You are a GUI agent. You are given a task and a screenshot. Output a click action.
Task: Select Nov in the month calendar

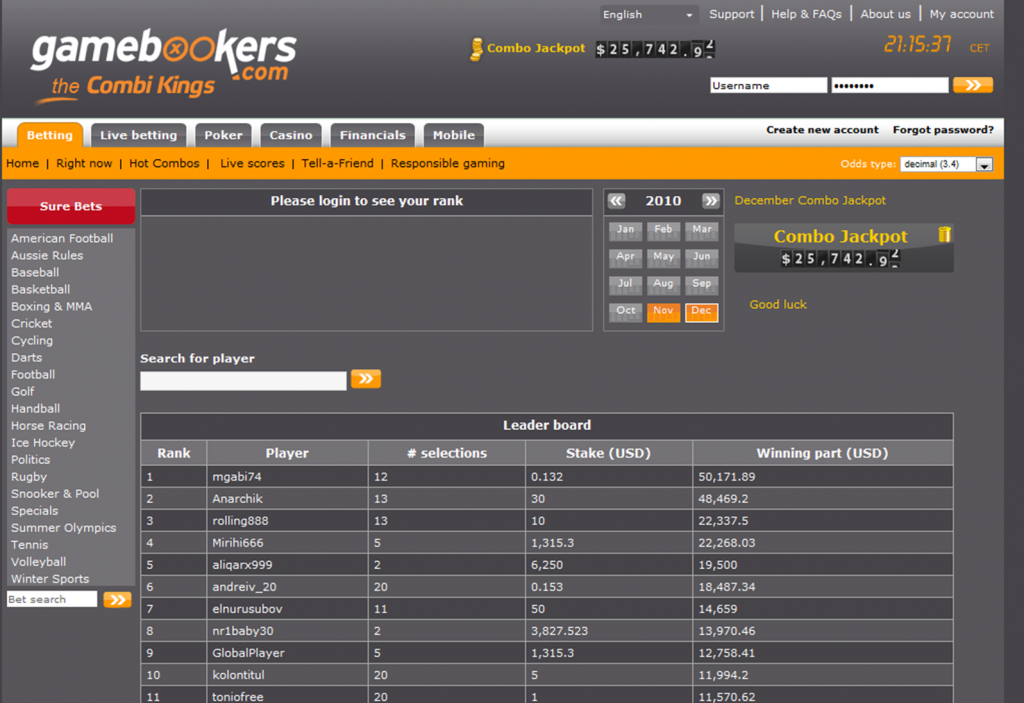(x=663, y=312)
